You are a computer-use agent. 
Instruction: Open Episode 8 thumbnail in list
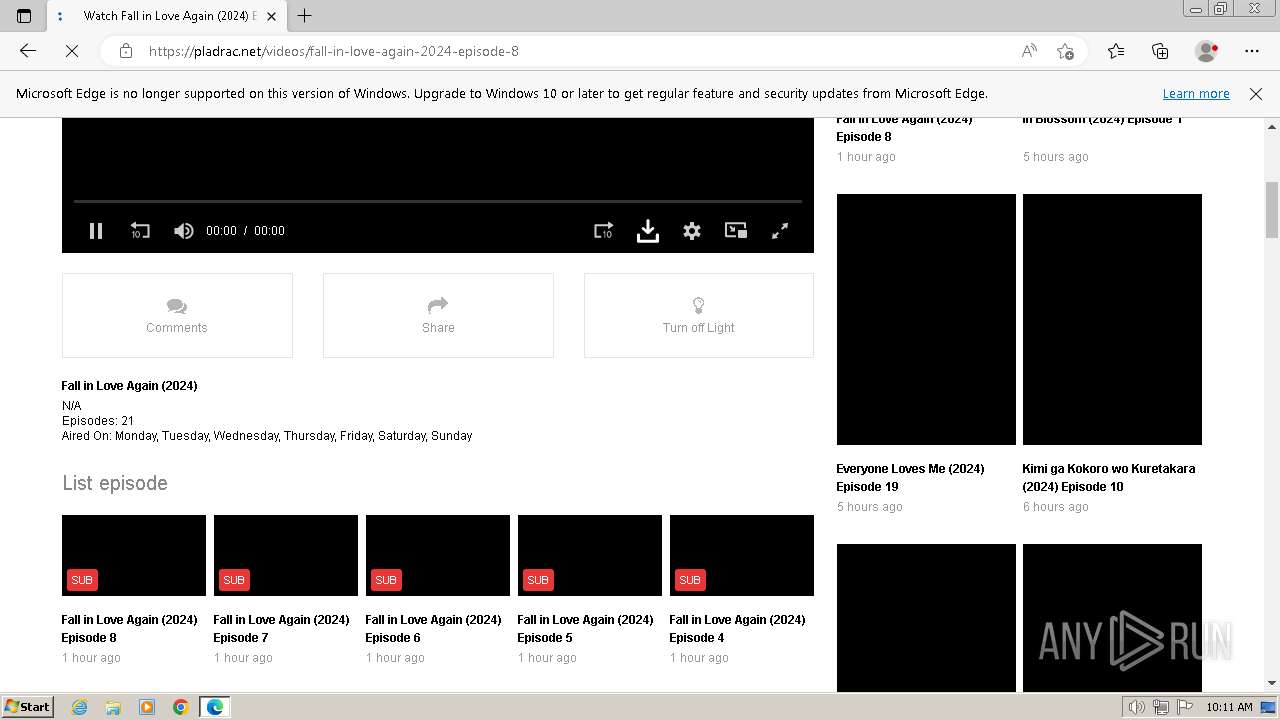[134, 555]
